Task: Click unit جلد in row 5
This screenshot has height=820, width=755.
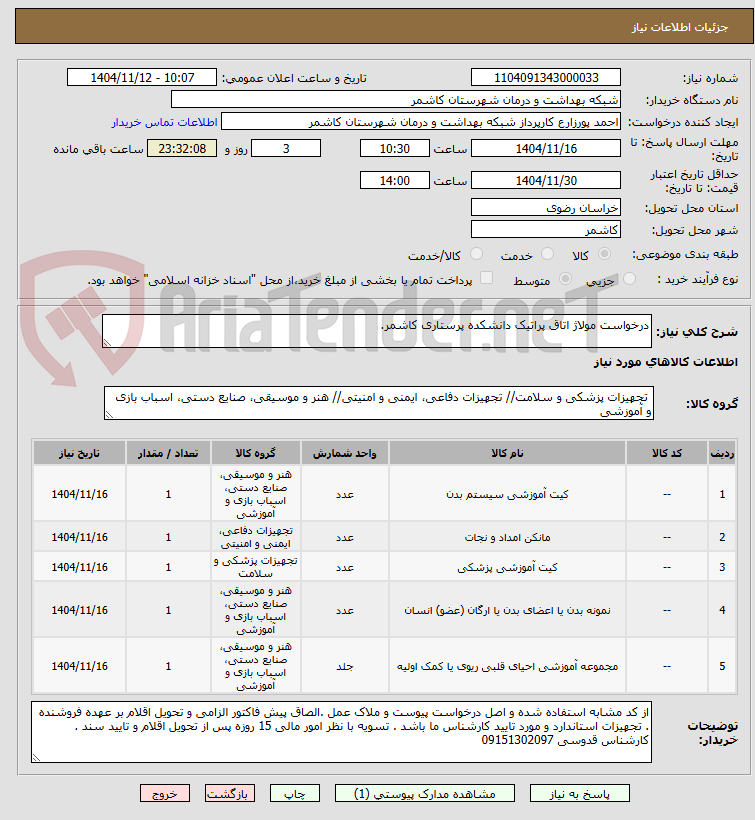Action: pyautogui.click(x=345, y=666)
